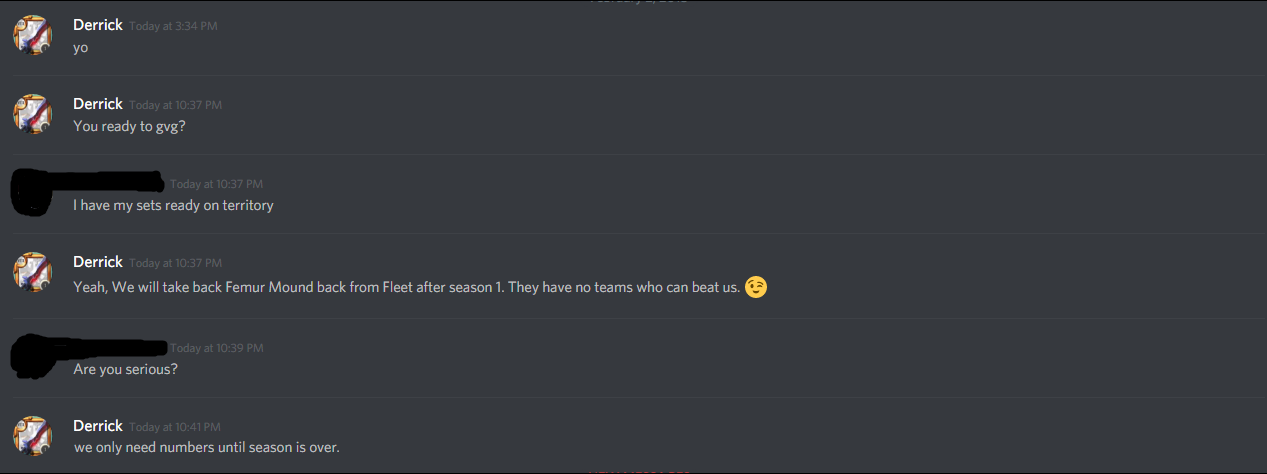Click the "I have my sets ready on territory" message
The image size is (1267, 474).
[x=173, y=206]
